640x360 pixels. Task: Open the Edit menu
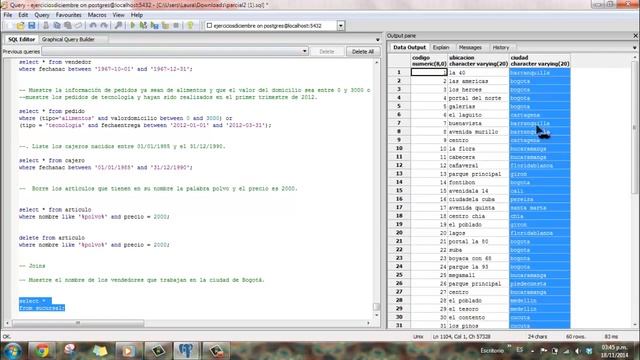(x=23, y=15)
